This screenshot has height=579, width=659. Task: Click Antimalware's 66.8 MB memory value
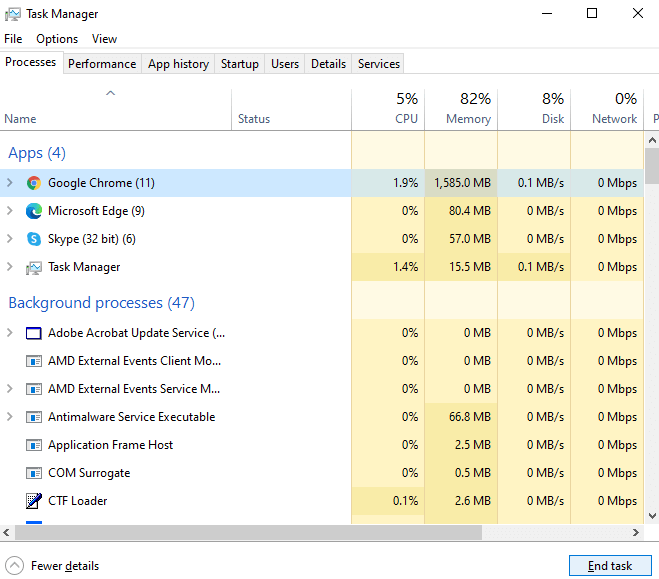(470, 417)
